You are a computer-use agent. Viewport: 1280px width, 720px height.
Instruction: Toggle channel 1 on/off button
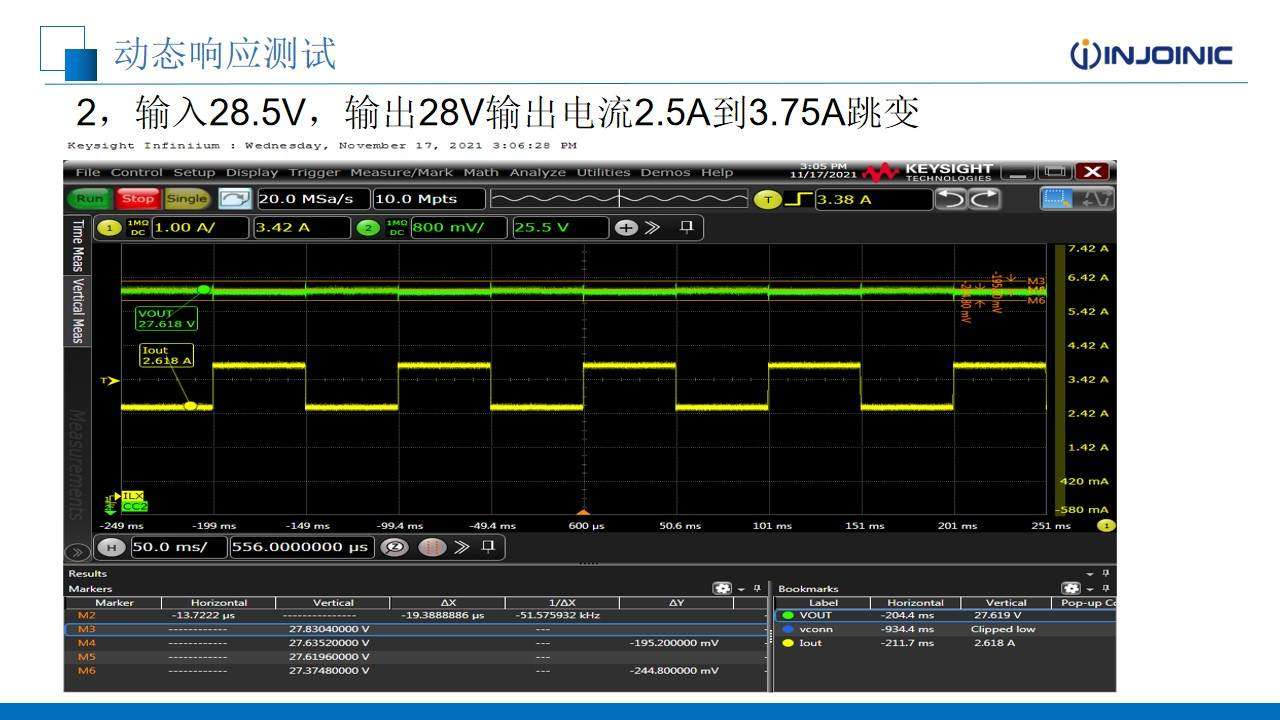point(108,227)
